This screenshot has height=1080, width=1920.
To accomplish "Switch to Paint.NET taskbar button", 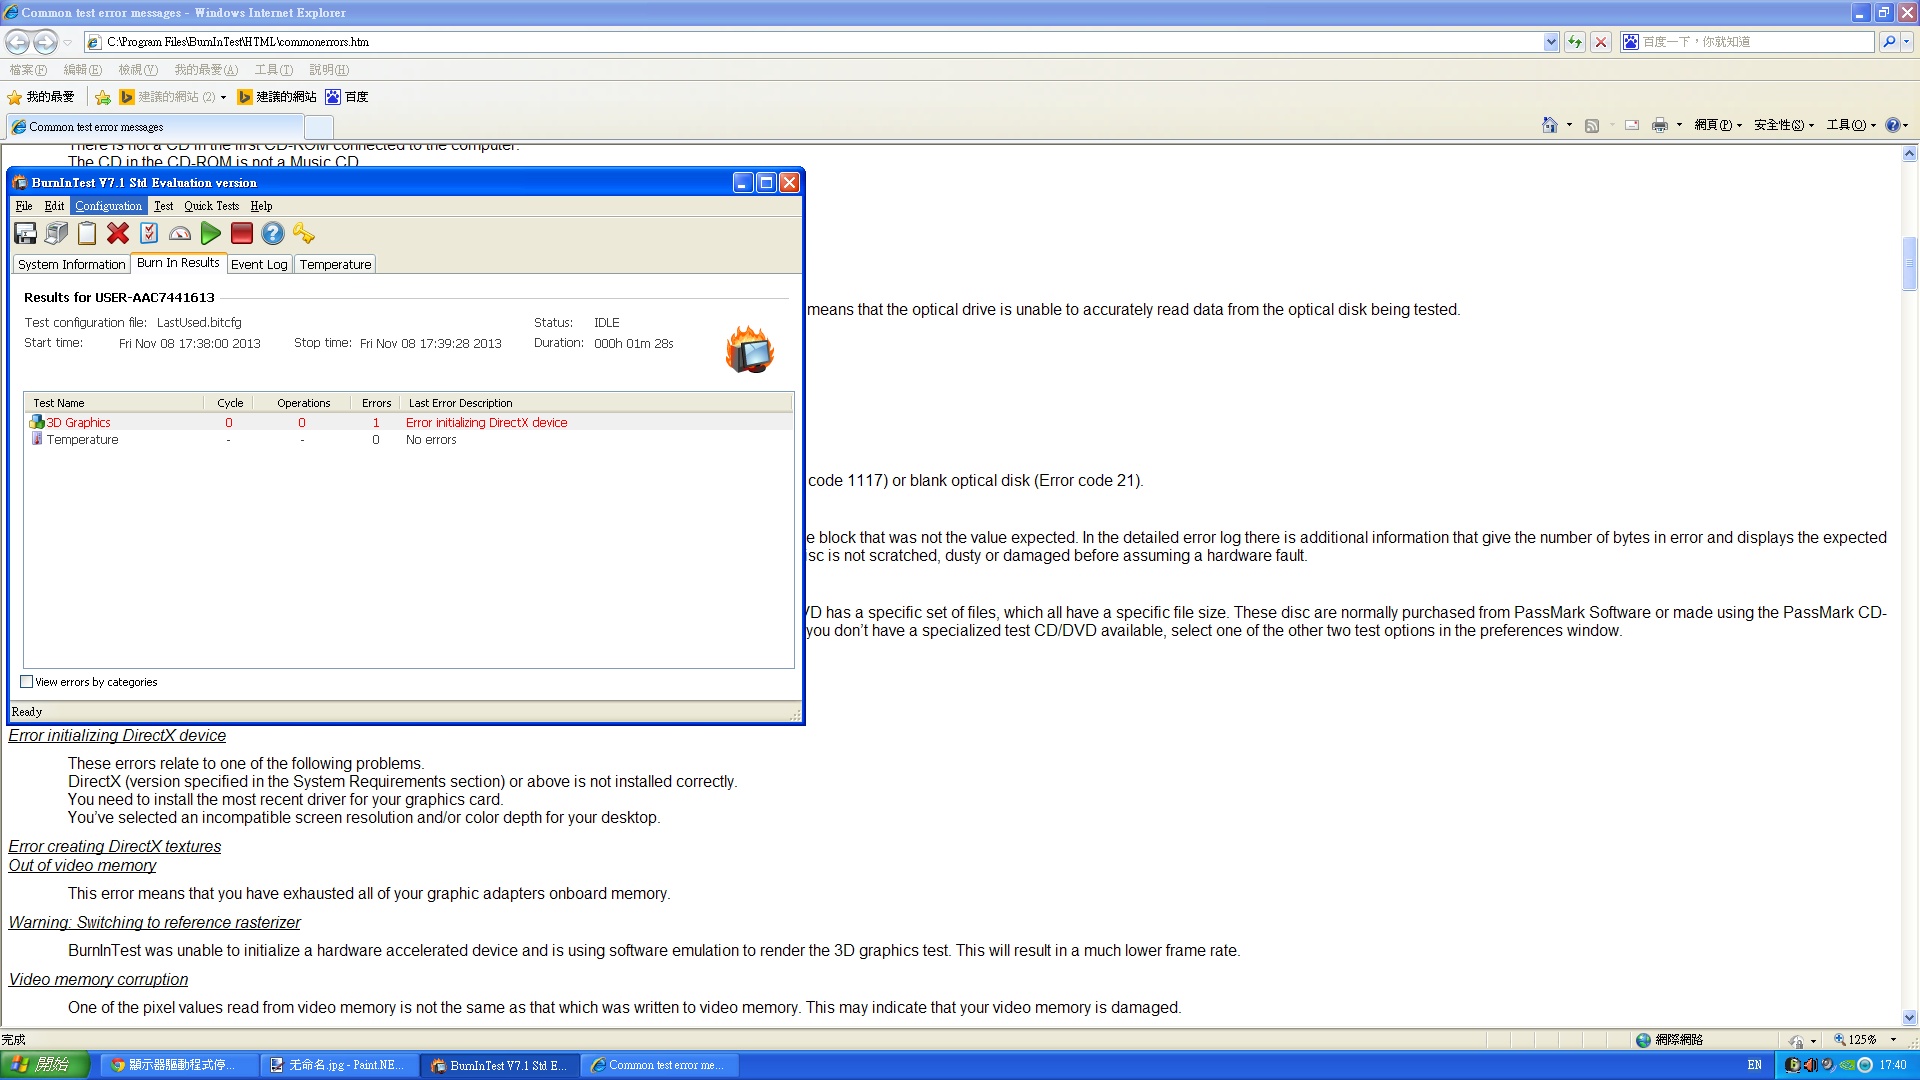I will coord(339,1065).
